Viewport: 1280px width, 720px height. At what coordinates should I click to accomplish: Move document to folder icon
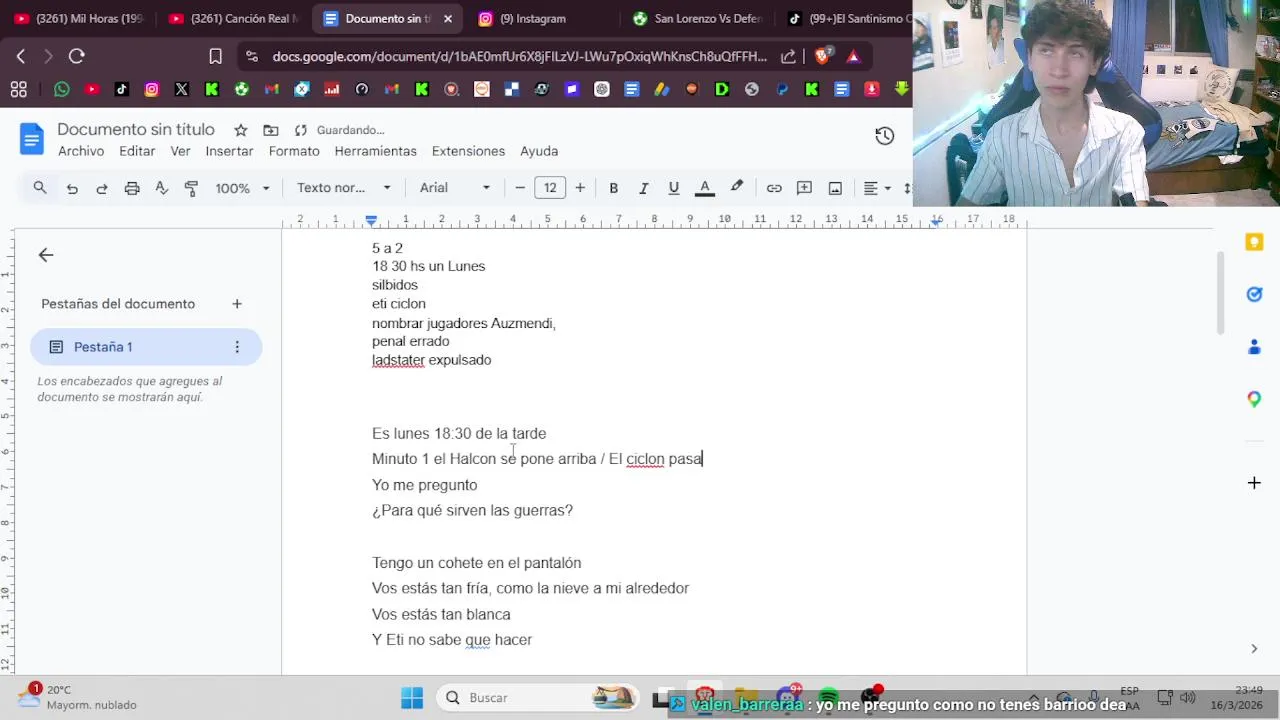pos(271,130)
